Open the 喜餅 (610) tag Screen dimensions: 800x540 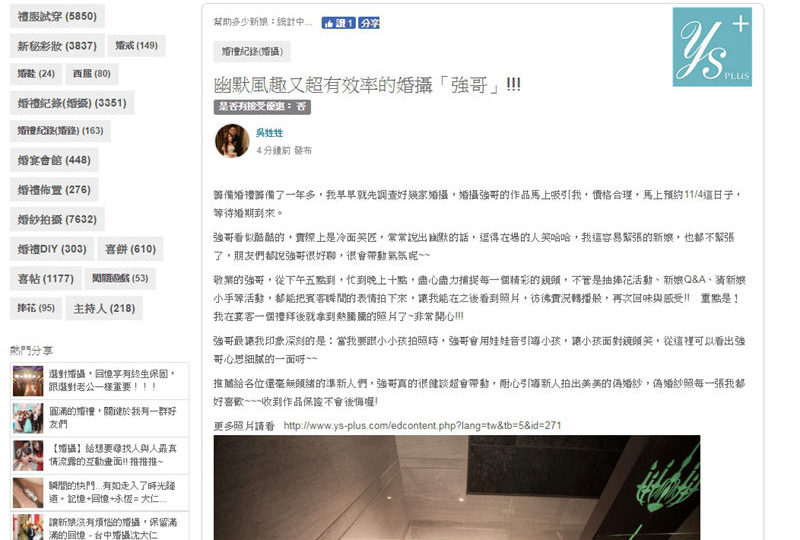[x=130, y=249]
